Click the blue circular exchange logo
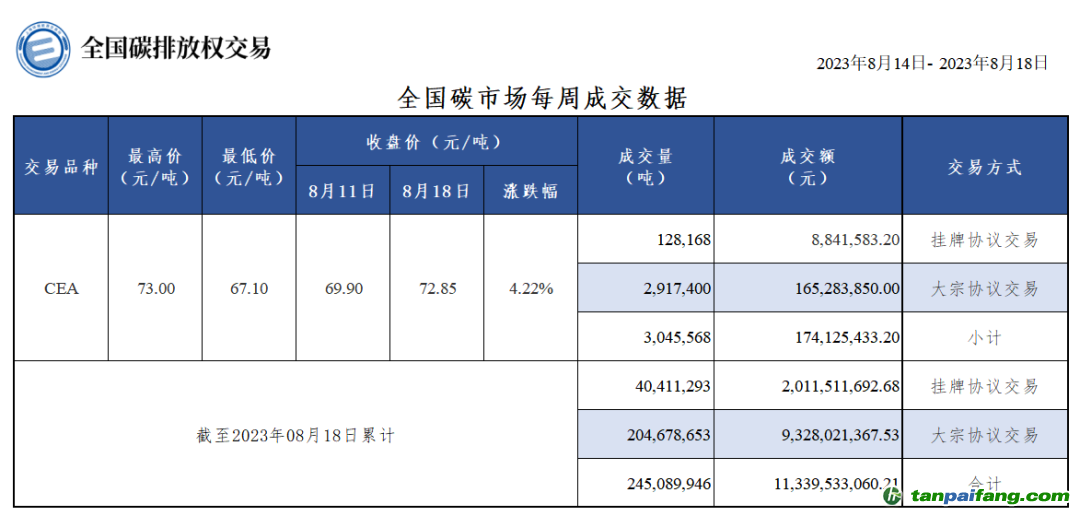 (43, 50)
